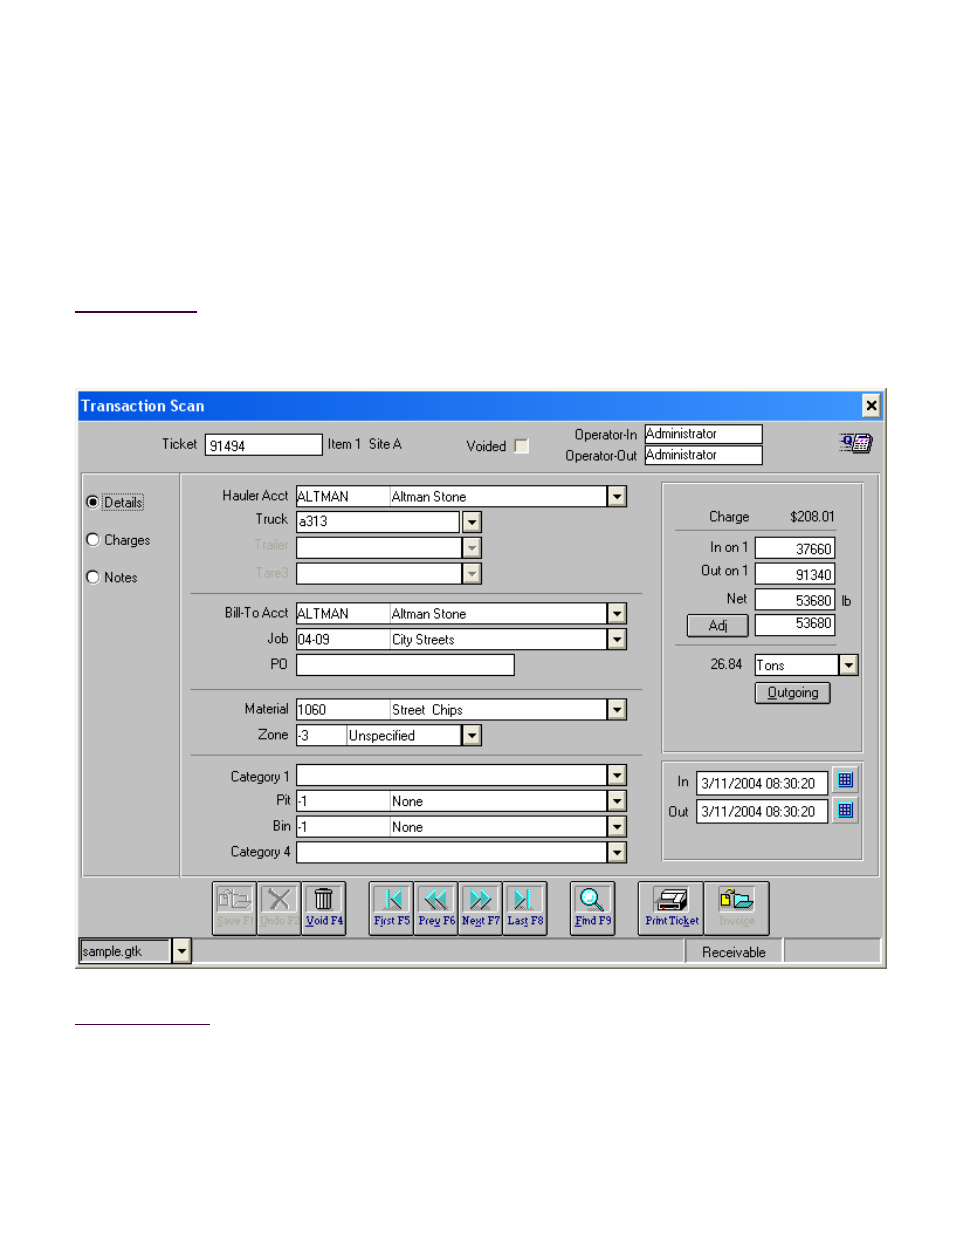Click the Invoice toolbar icon
The height and width of the screenshot is (1235, 954).
[737, 908]
